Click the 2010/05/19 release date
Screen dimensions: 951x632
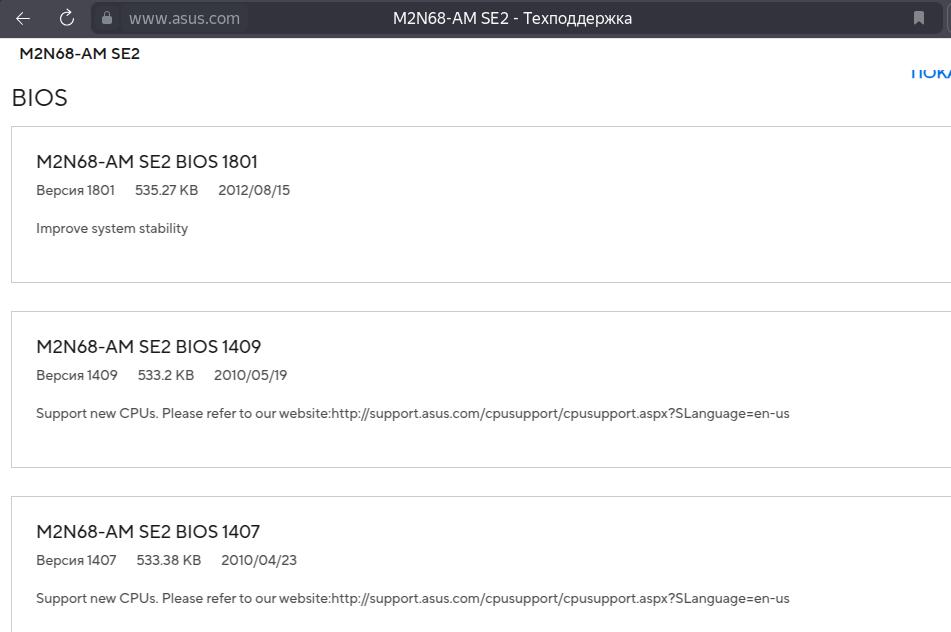(251, 375)
